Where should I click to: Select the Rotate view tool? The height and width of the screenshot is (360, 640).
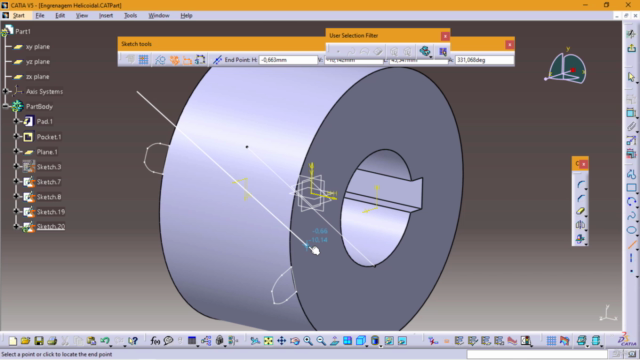[295, 340]
